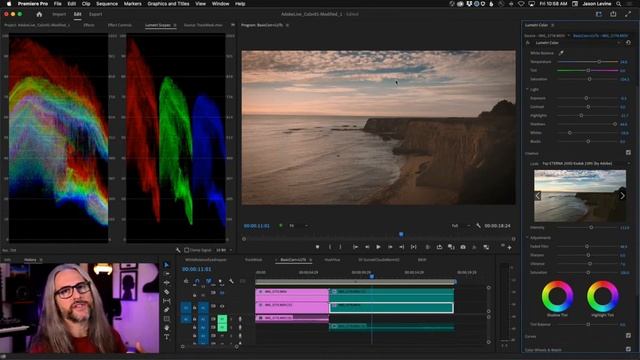Open scopes bit depth dropdown
The image size is (640, 360).
click(x=224, y=250)
